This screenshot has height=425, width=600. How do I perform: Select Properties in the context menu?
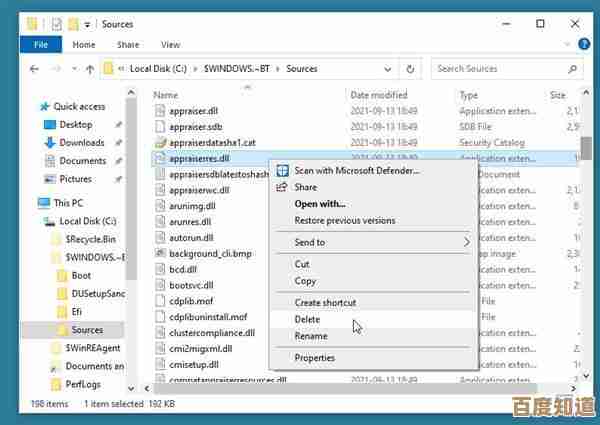pos(314,358)
